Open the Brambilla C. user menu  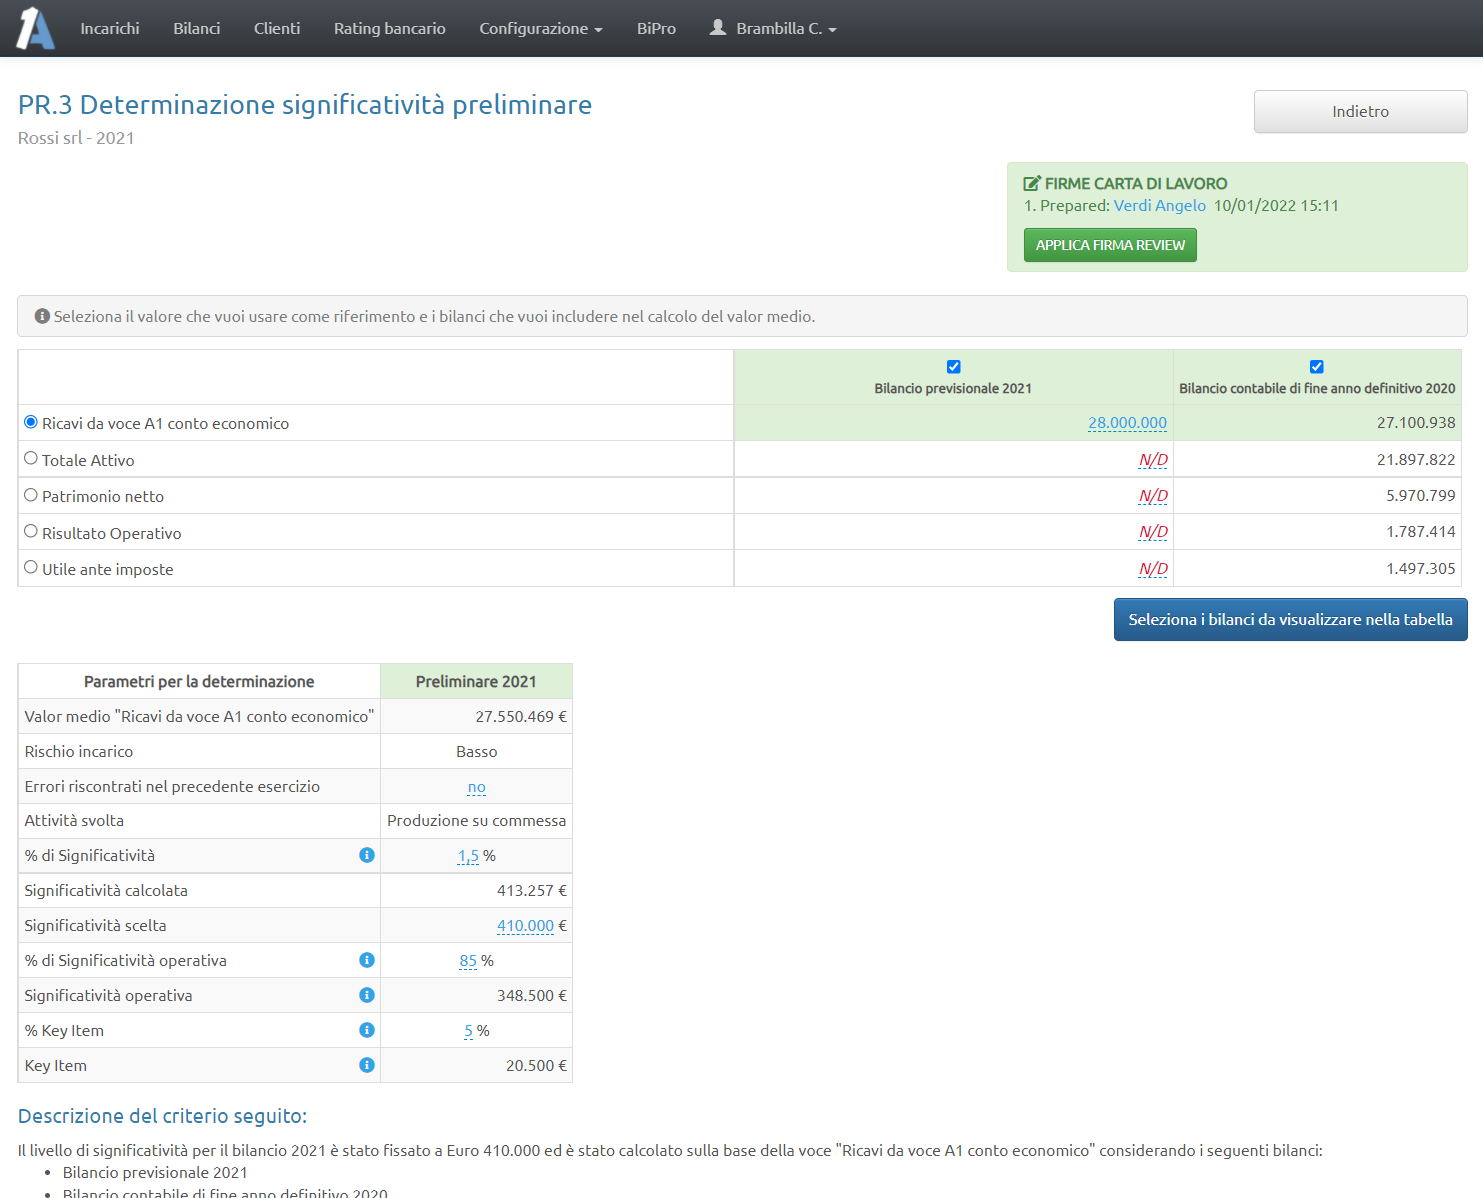[773, 29]
